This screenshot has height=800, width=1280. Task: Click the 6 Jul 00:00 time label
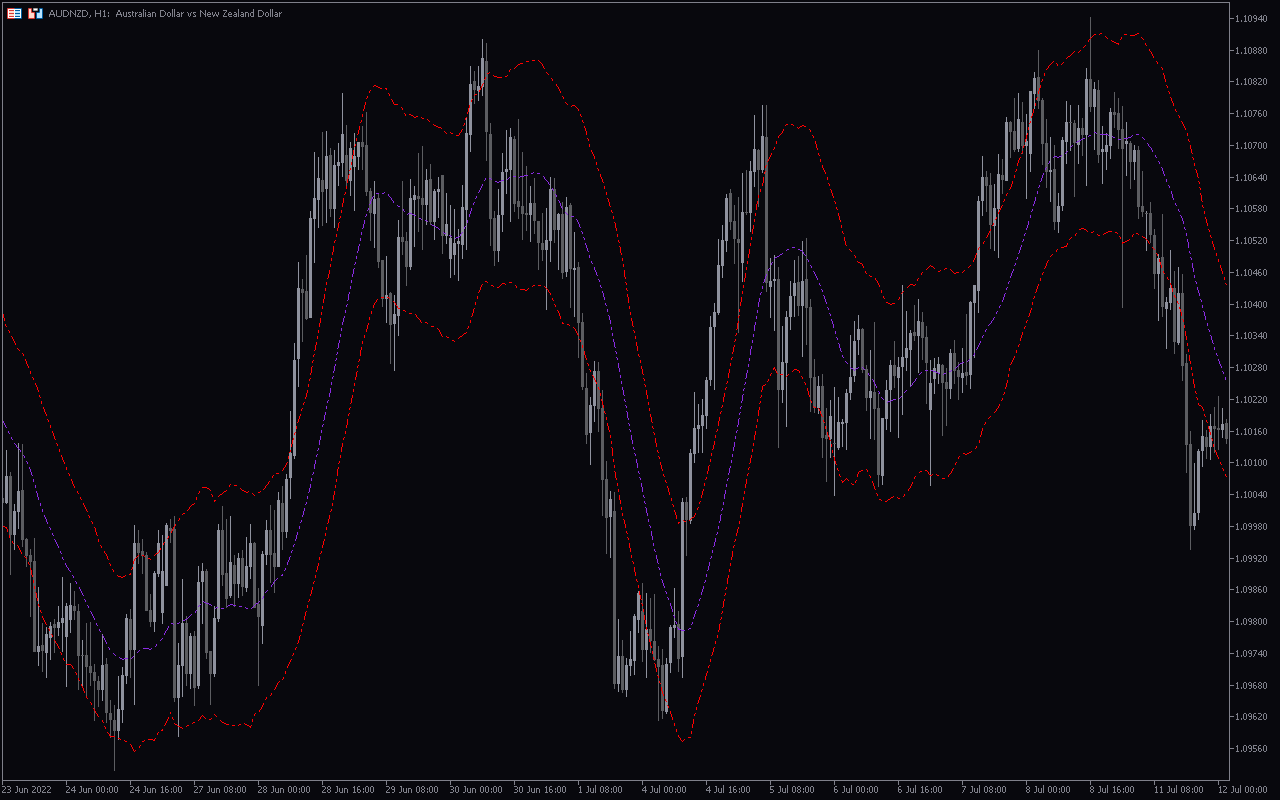[x=856, y=790]
